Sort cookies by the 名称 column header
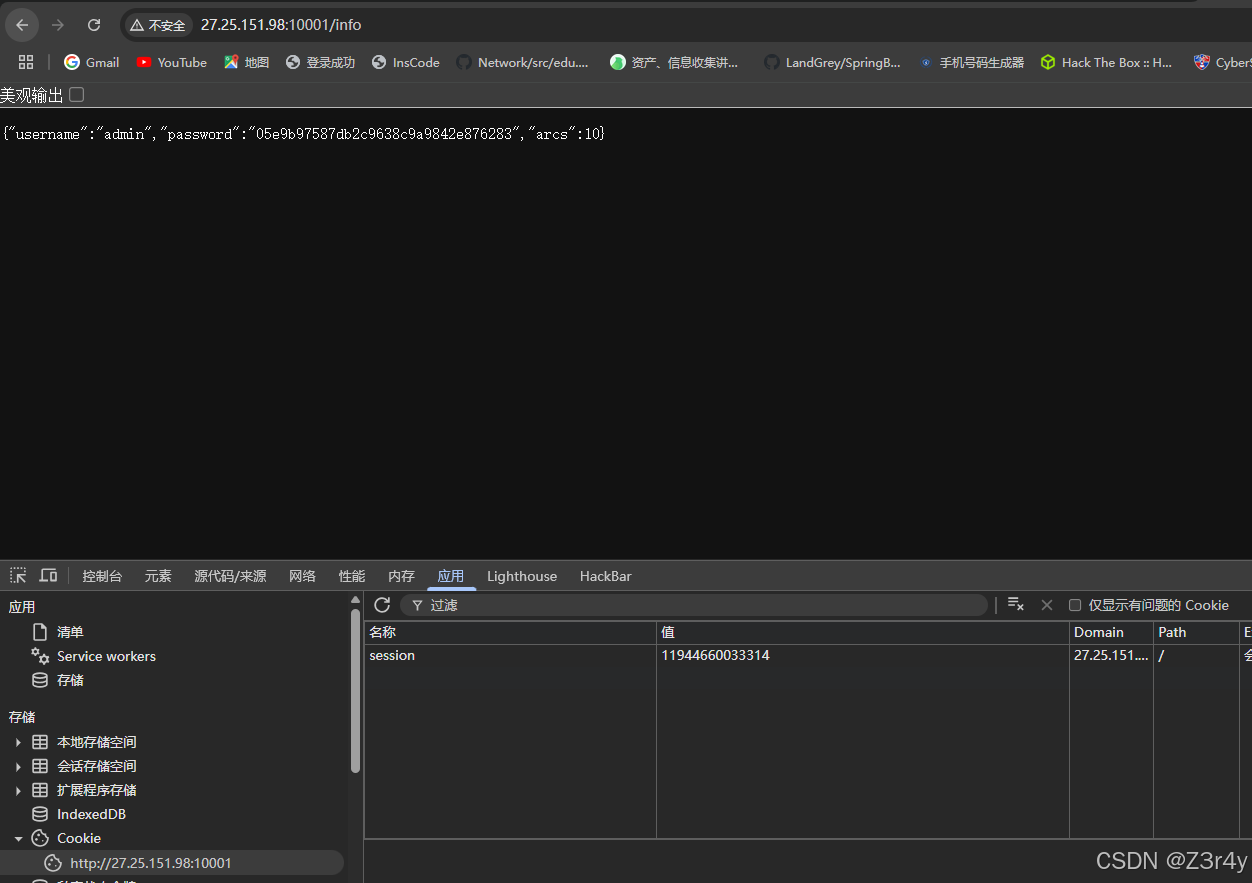 point(510,632)
